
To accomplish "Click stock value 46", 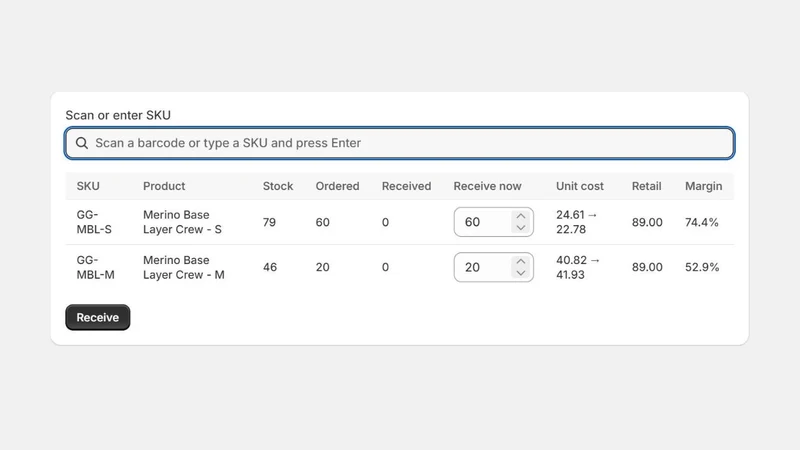I will point(270,267).
